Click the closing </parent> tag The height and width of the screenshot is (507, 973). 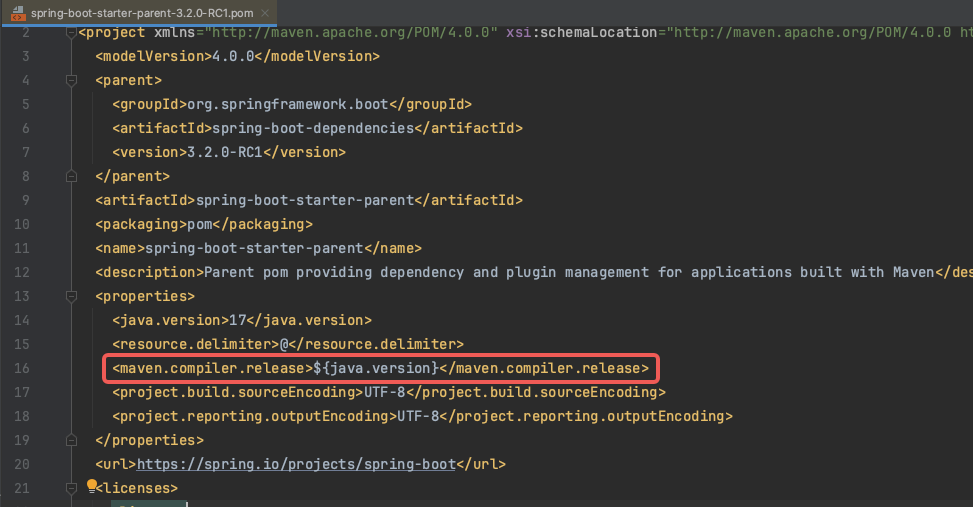pyautogui.click(x=133, y=176)
